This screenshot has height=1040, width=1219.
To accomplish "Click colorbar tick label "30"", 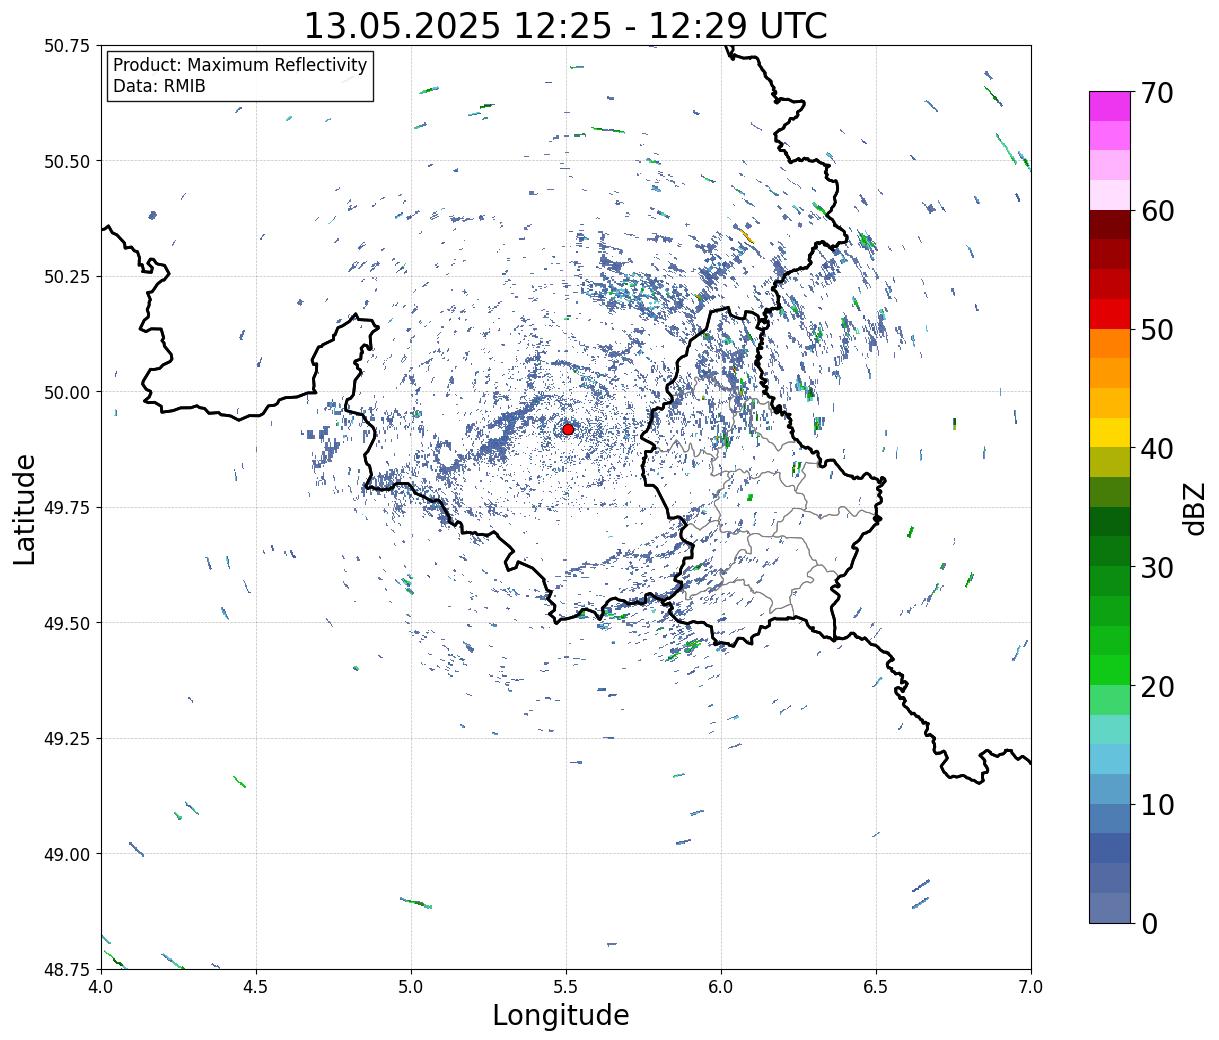I will coord(1156,568).
